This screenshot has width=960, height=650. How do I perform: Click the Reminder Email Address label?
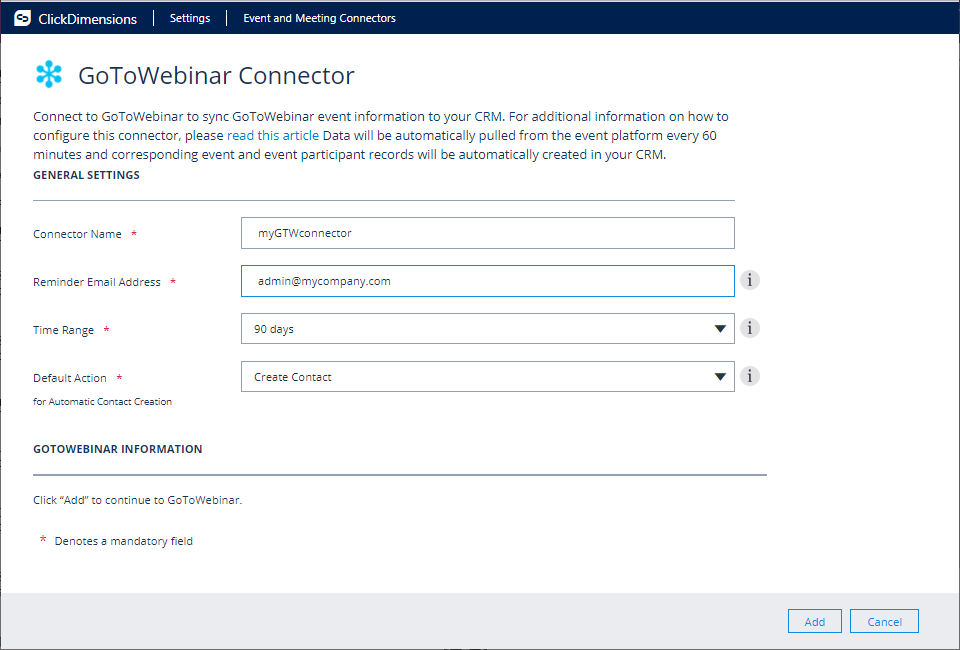[x=97, y=282]
